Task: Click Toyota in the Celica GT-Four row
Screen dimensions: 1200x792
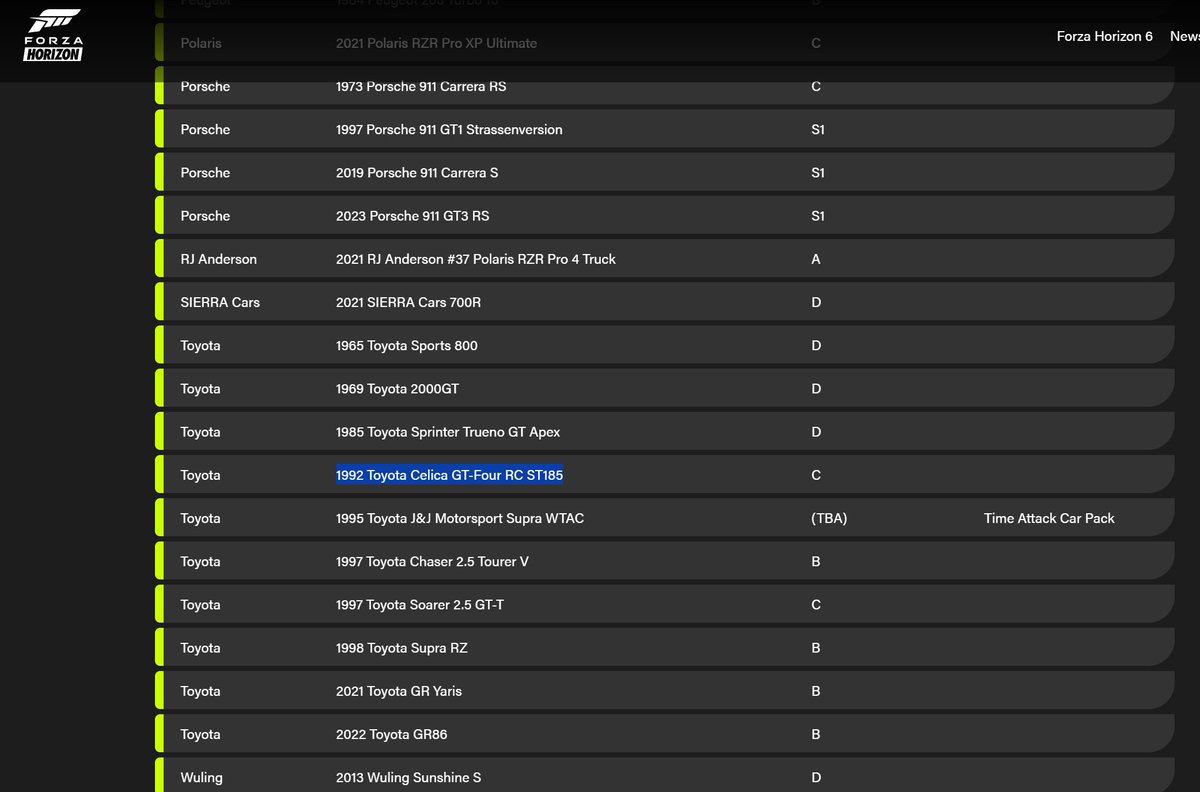Action: 200,475
